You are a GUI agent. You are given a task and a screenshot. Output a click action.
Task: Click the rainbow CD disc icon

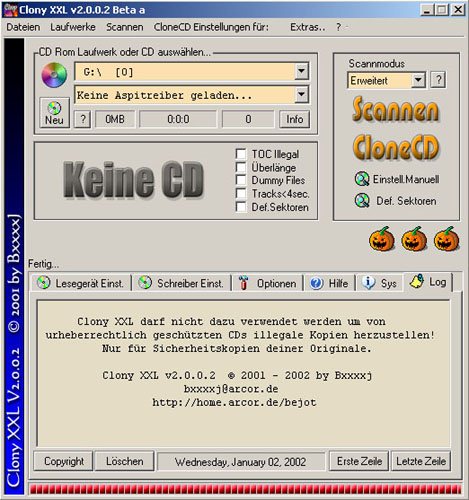point(54,75)
